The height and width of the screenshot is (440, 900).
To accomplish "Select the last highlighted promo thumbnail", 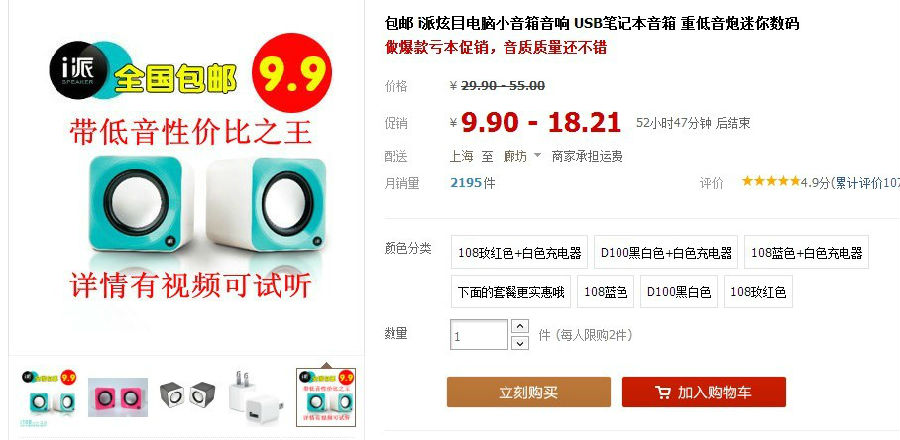I will [x=325, y=398].
